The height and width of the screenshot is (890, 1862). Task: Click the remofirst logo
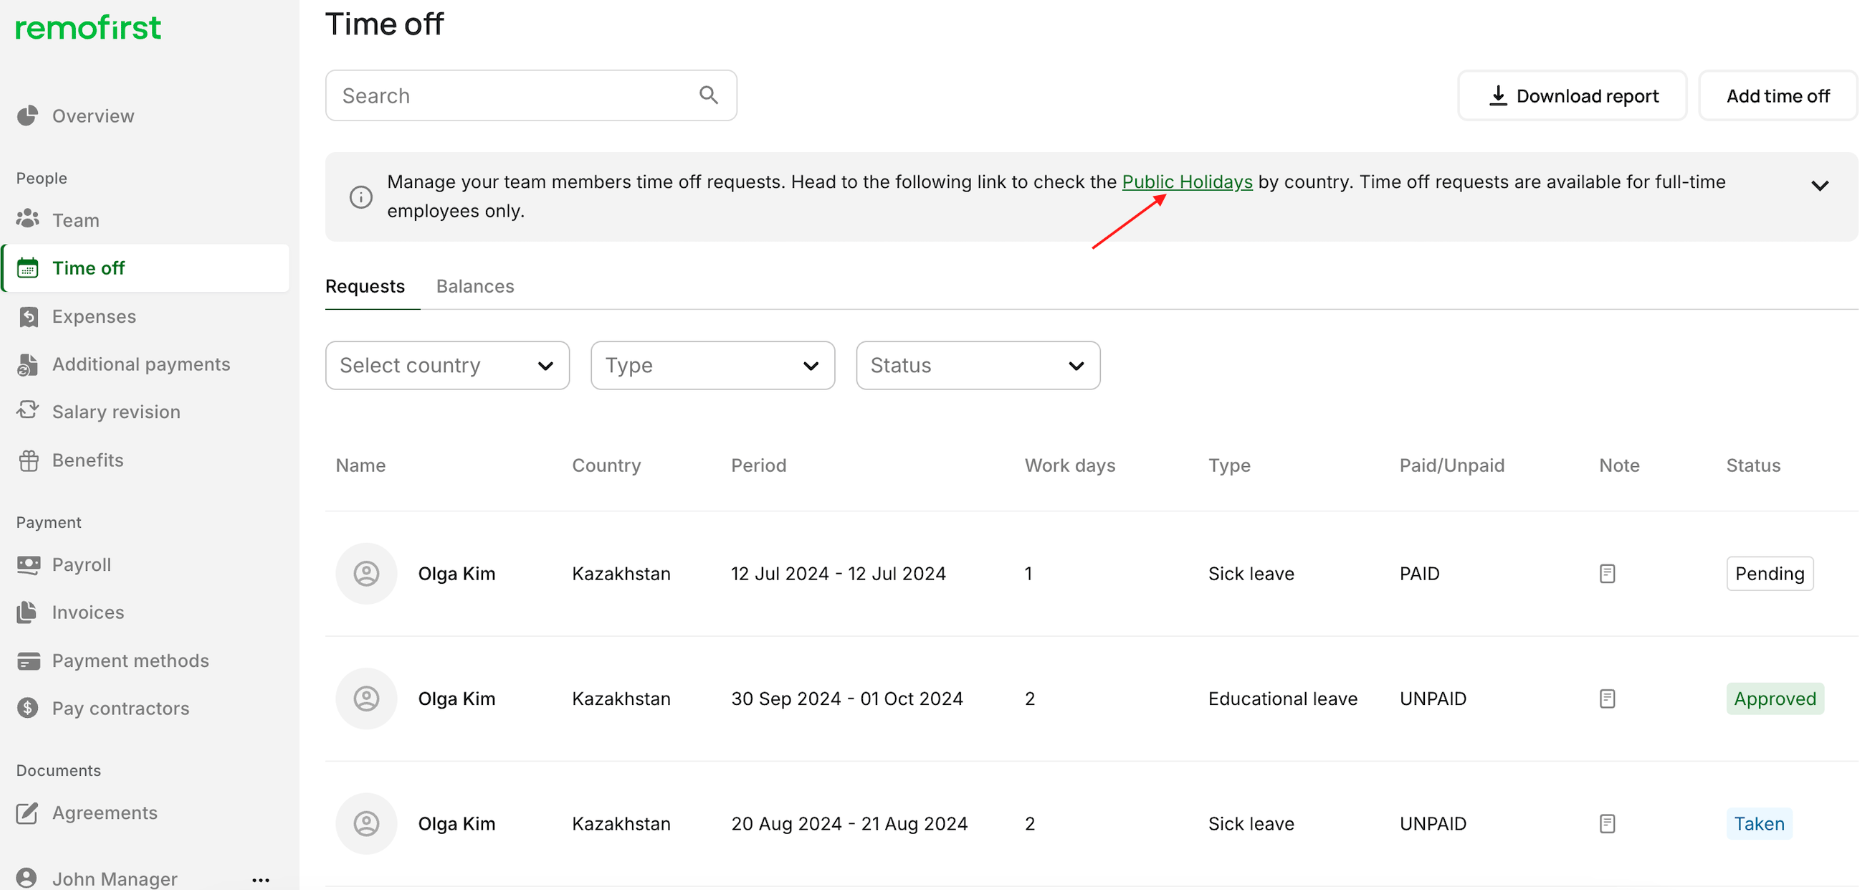[88, 27]
